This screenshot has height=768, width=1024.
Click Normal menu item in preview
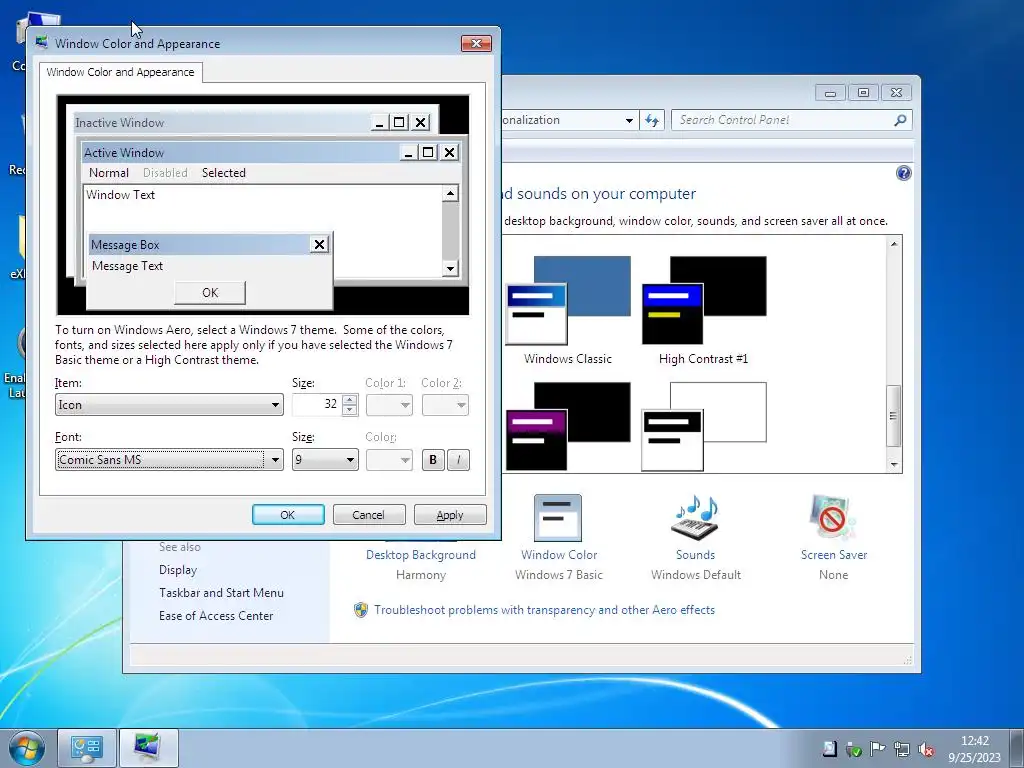point(108,173)
